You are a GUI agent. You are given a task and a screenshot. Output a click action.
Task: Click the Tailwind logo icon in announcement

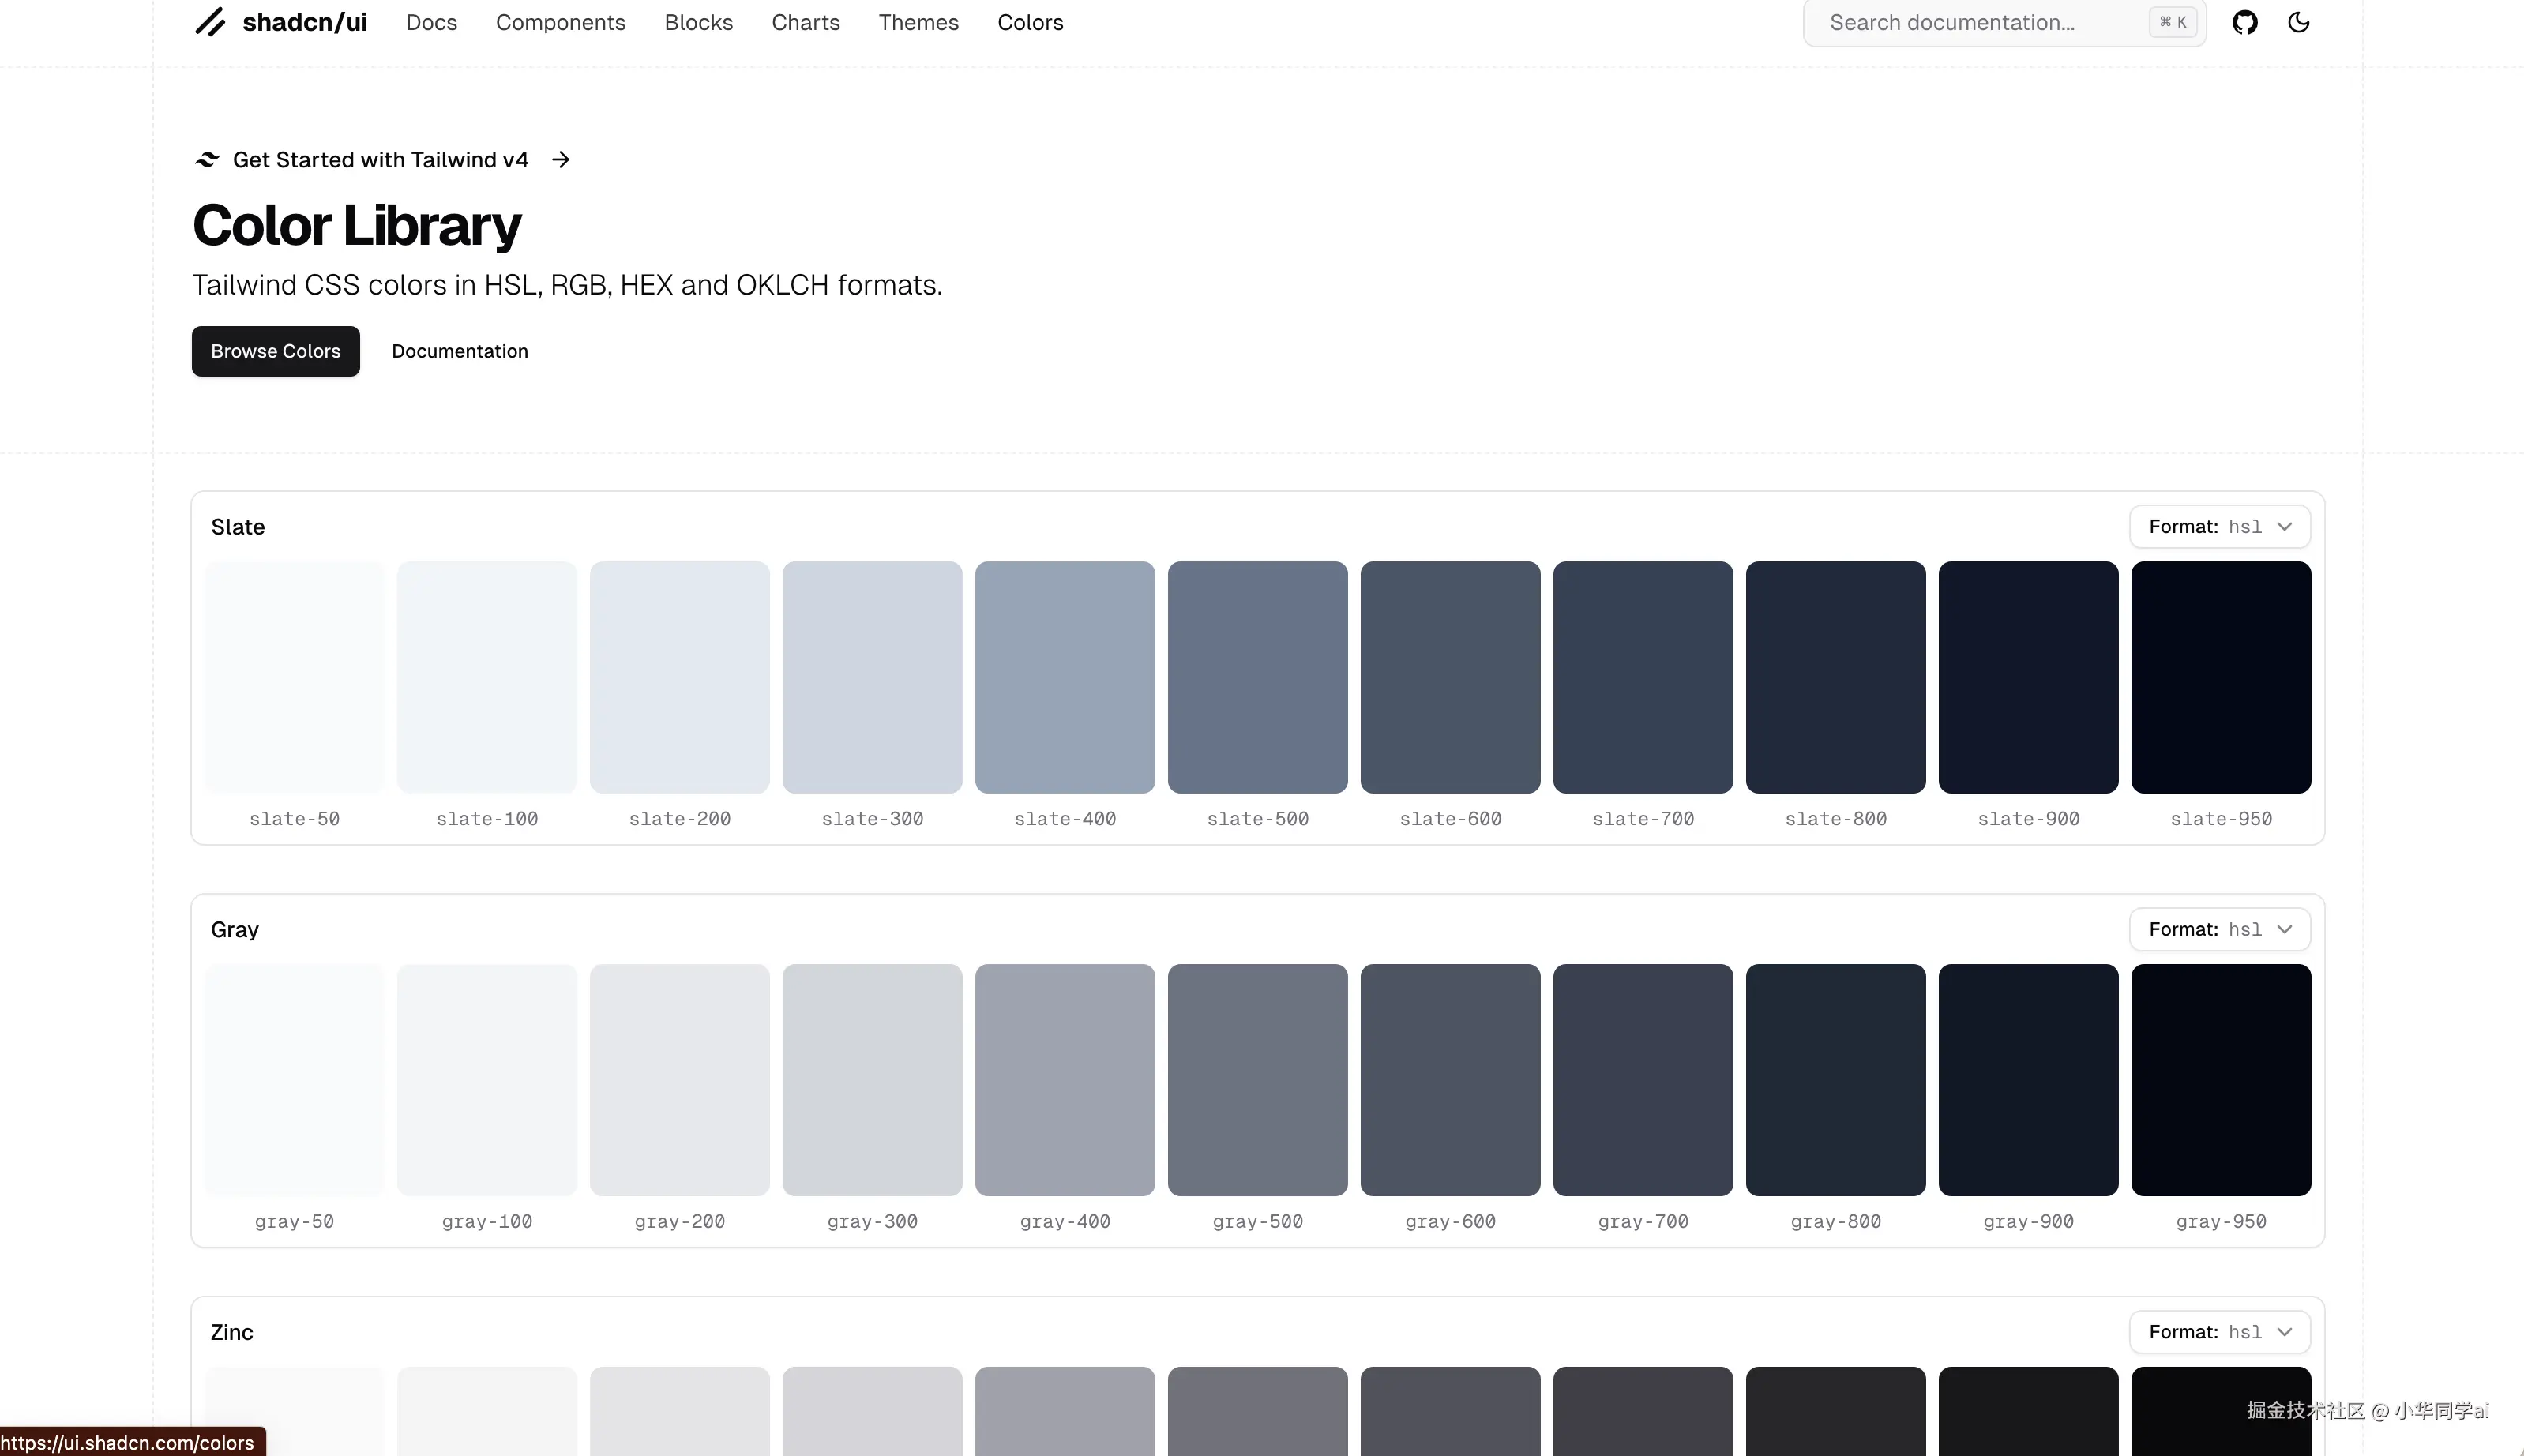pos(207,160)
